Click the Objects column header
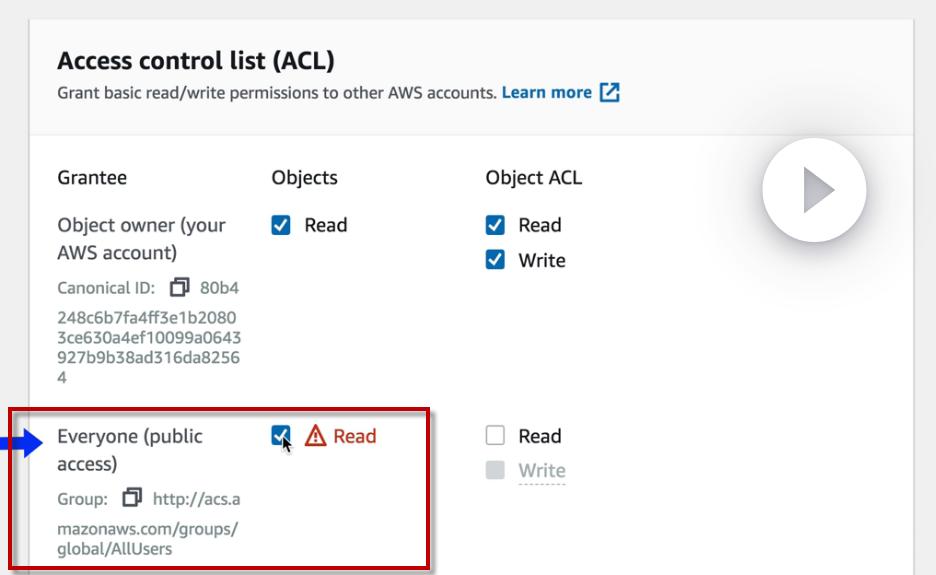 pos(304,178)
